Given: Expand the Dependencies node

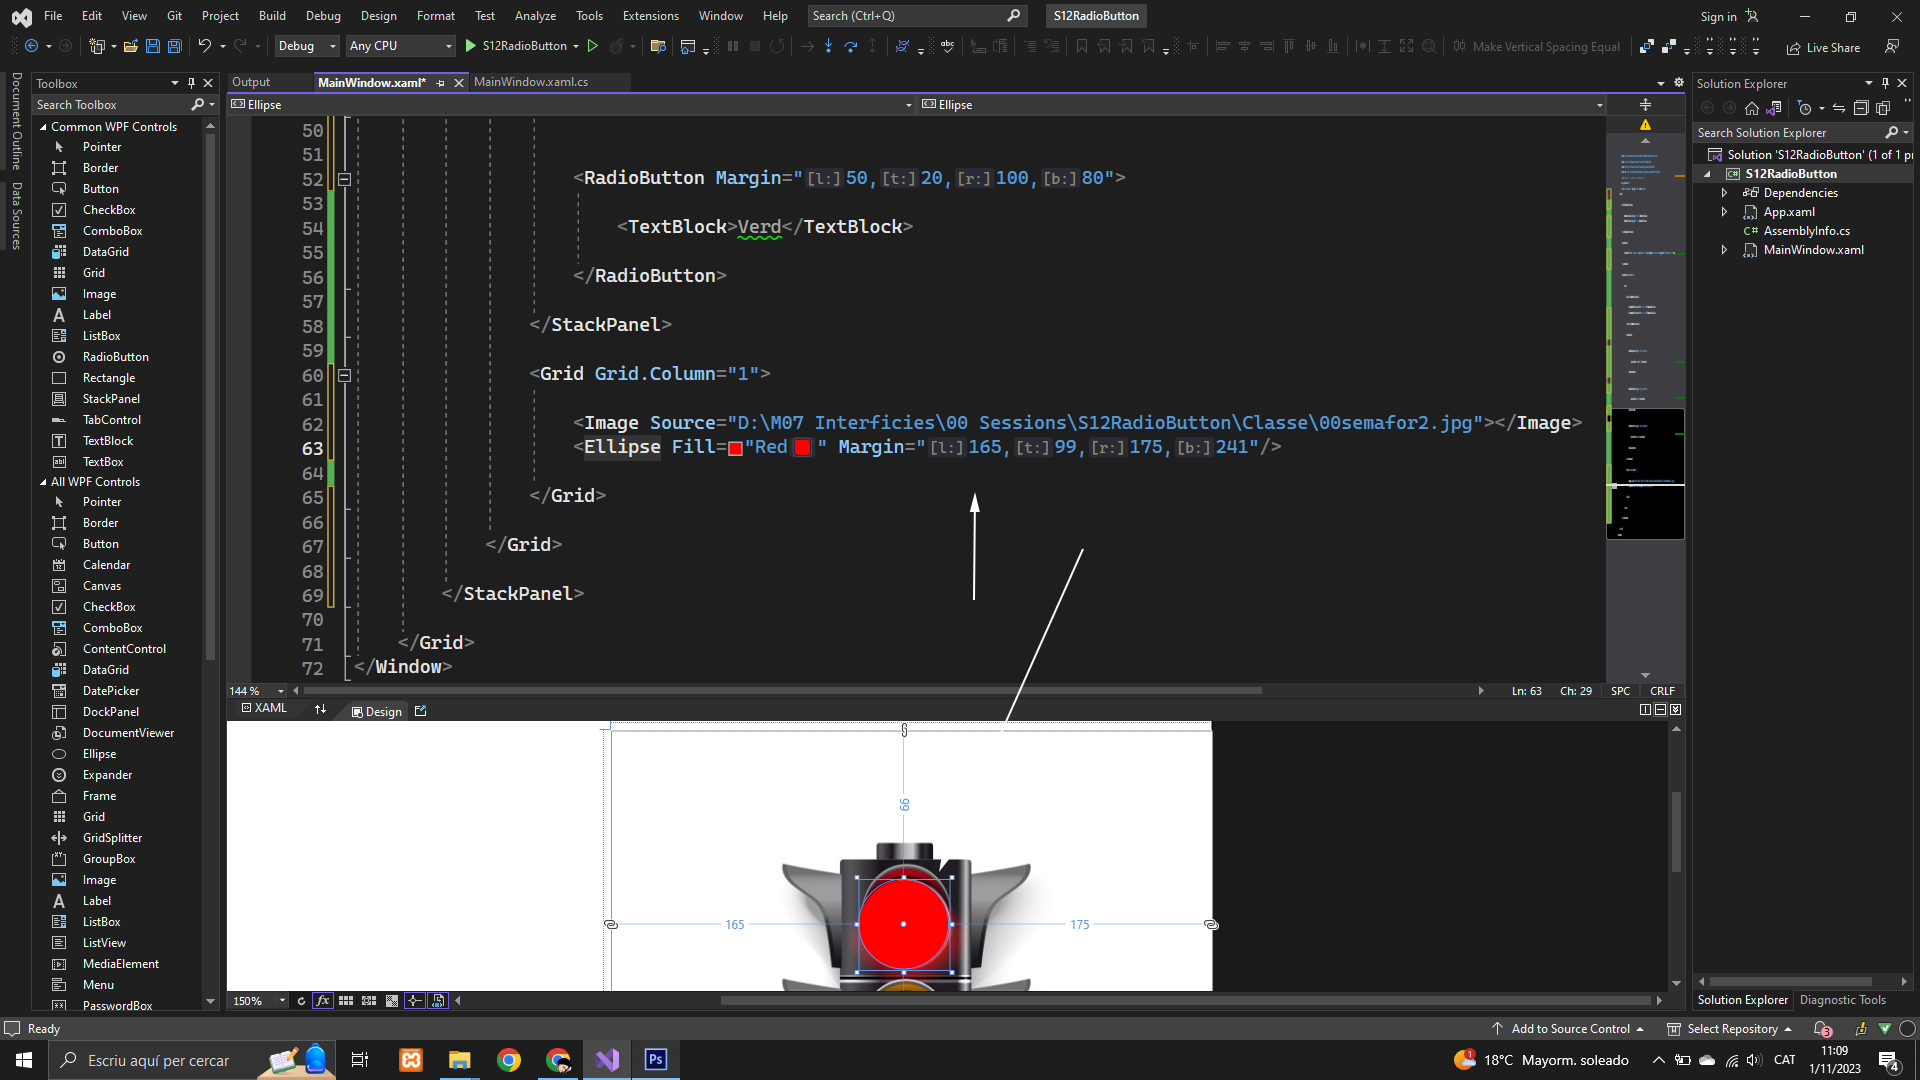Looking at the screenshot, I should pyautogui.click(x=1724, y=193).
